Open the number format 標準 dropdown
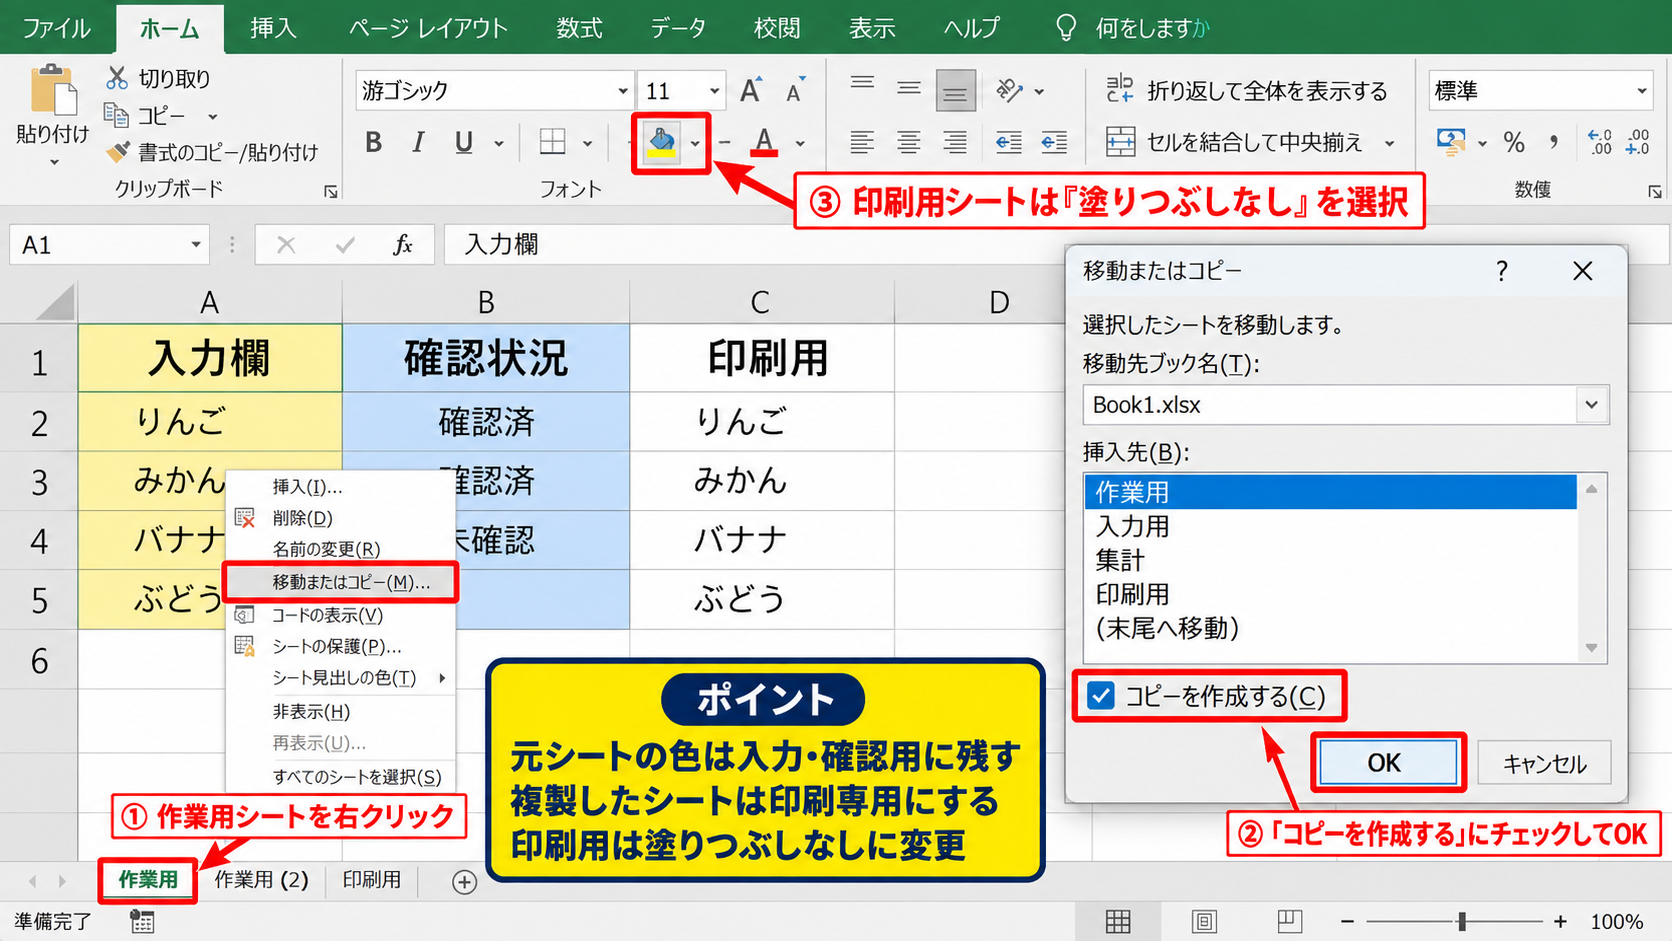This screenshot has height=941, width=1672. 1642,91
